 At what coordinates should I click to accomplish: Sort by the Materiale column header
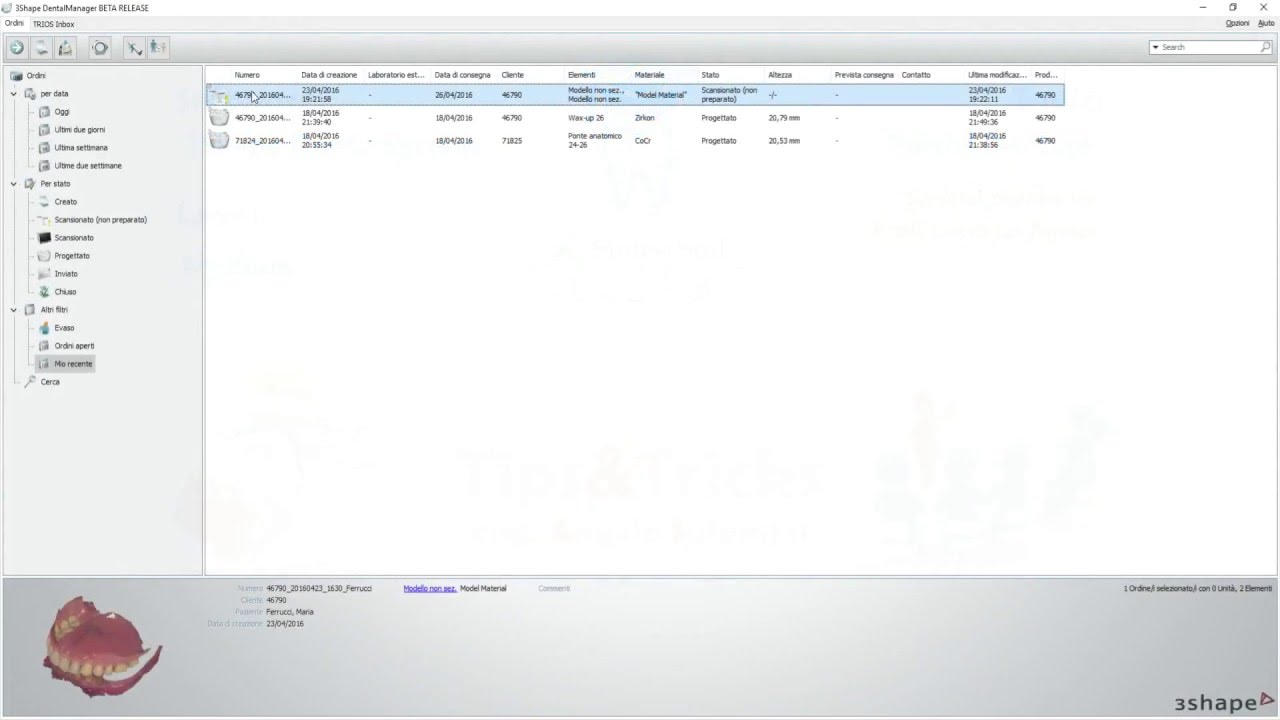(649, 75)
